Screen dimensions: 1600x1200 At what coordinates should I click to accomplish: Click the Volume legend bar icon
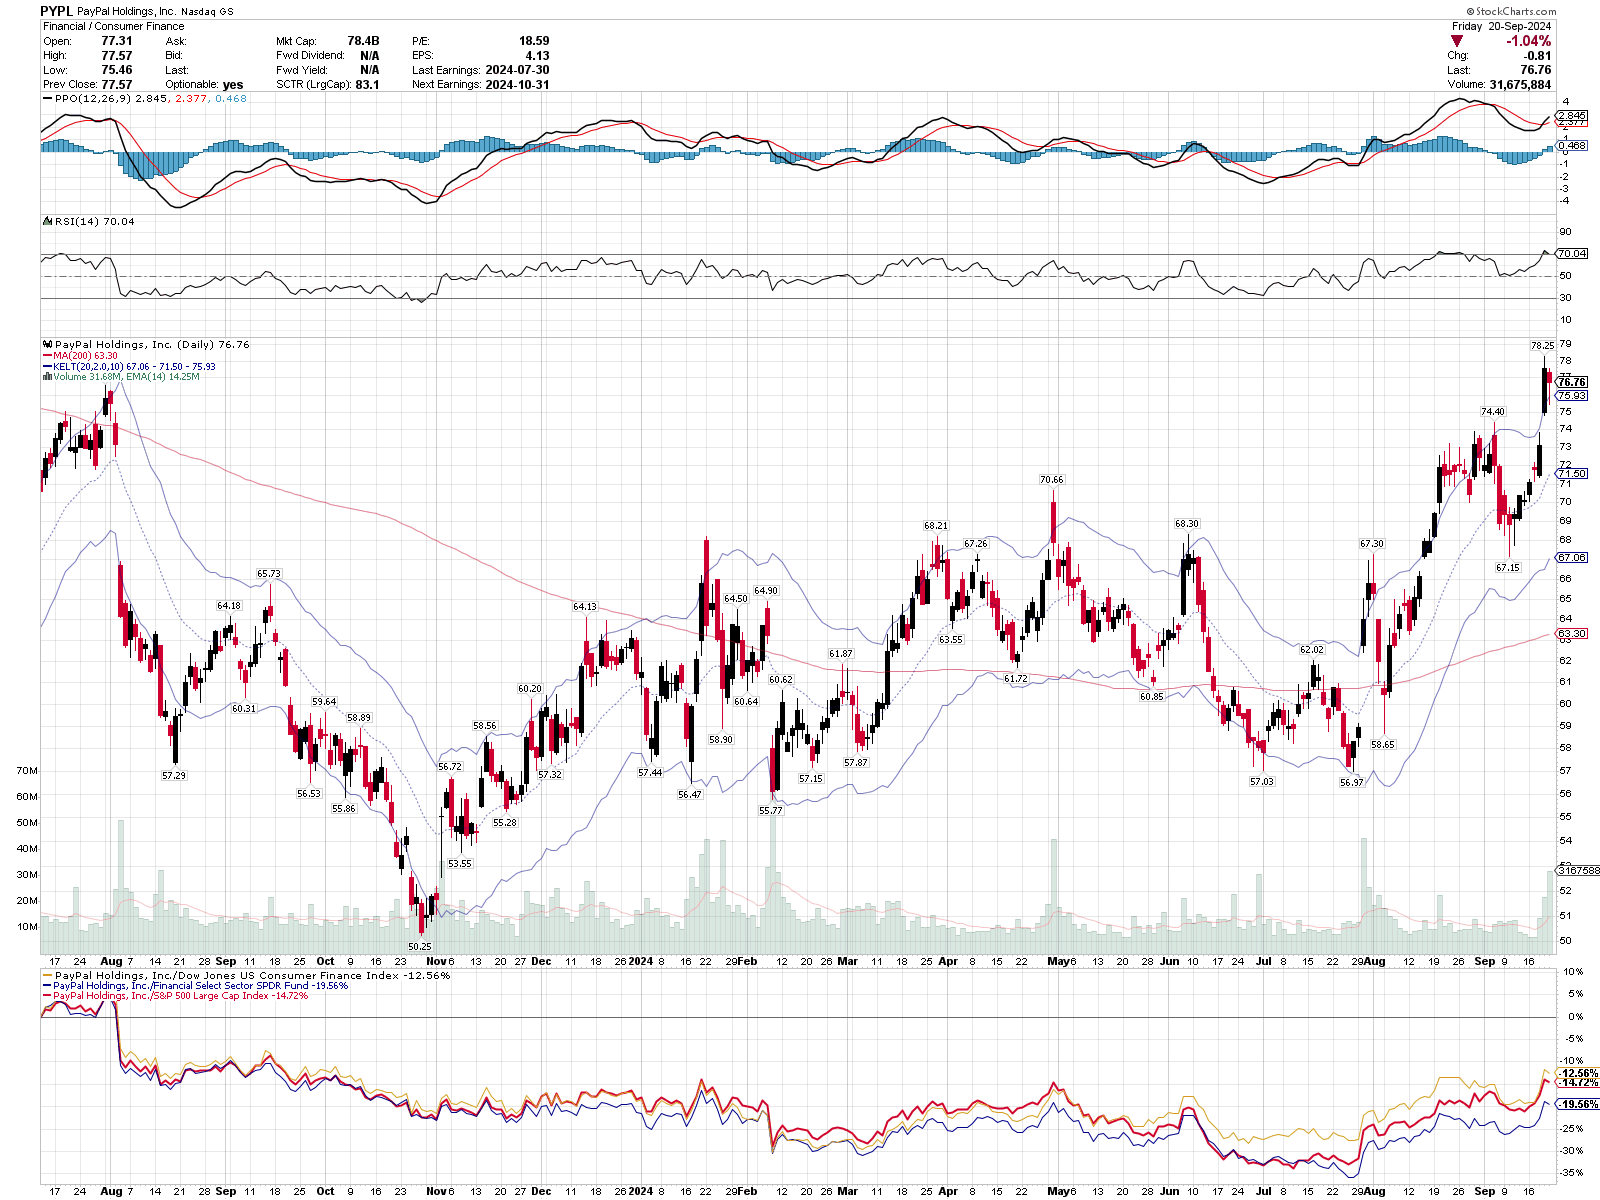(47, 377)
